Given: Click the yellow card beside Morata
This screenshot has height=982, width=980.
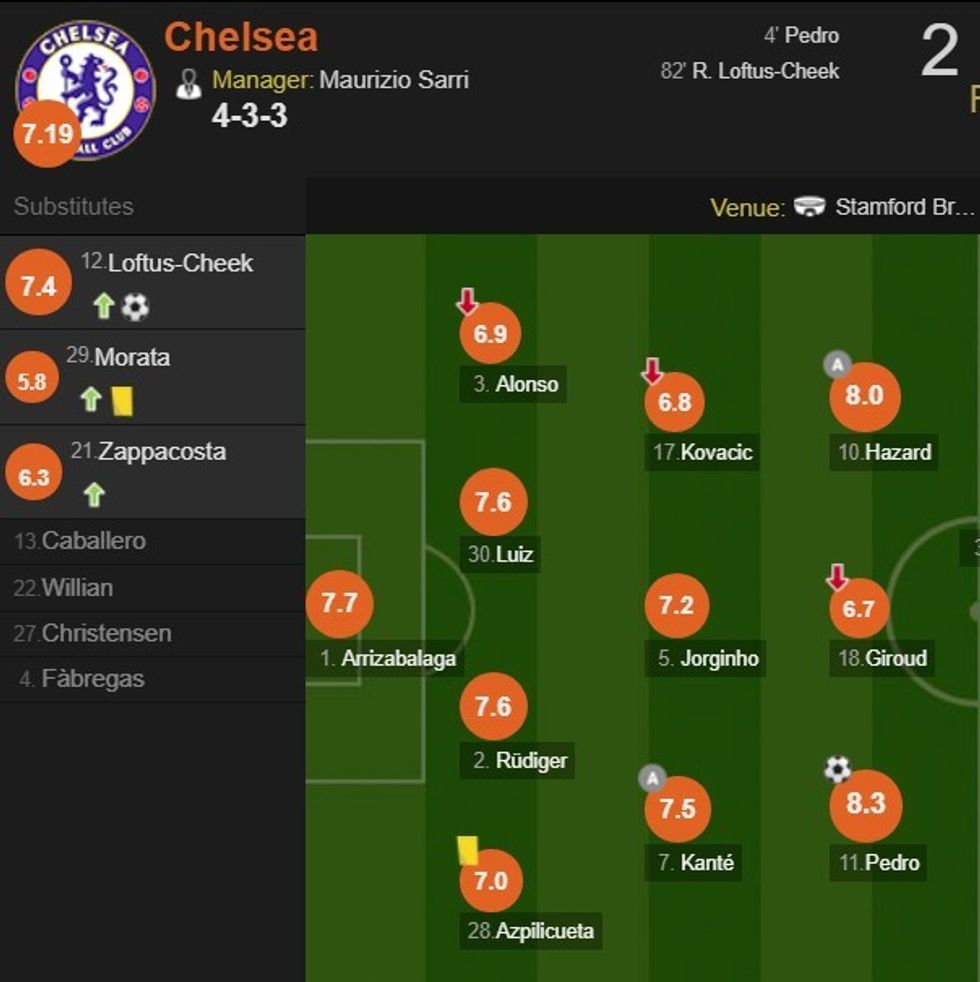Looking at the screenshot, I should point(122,400).
